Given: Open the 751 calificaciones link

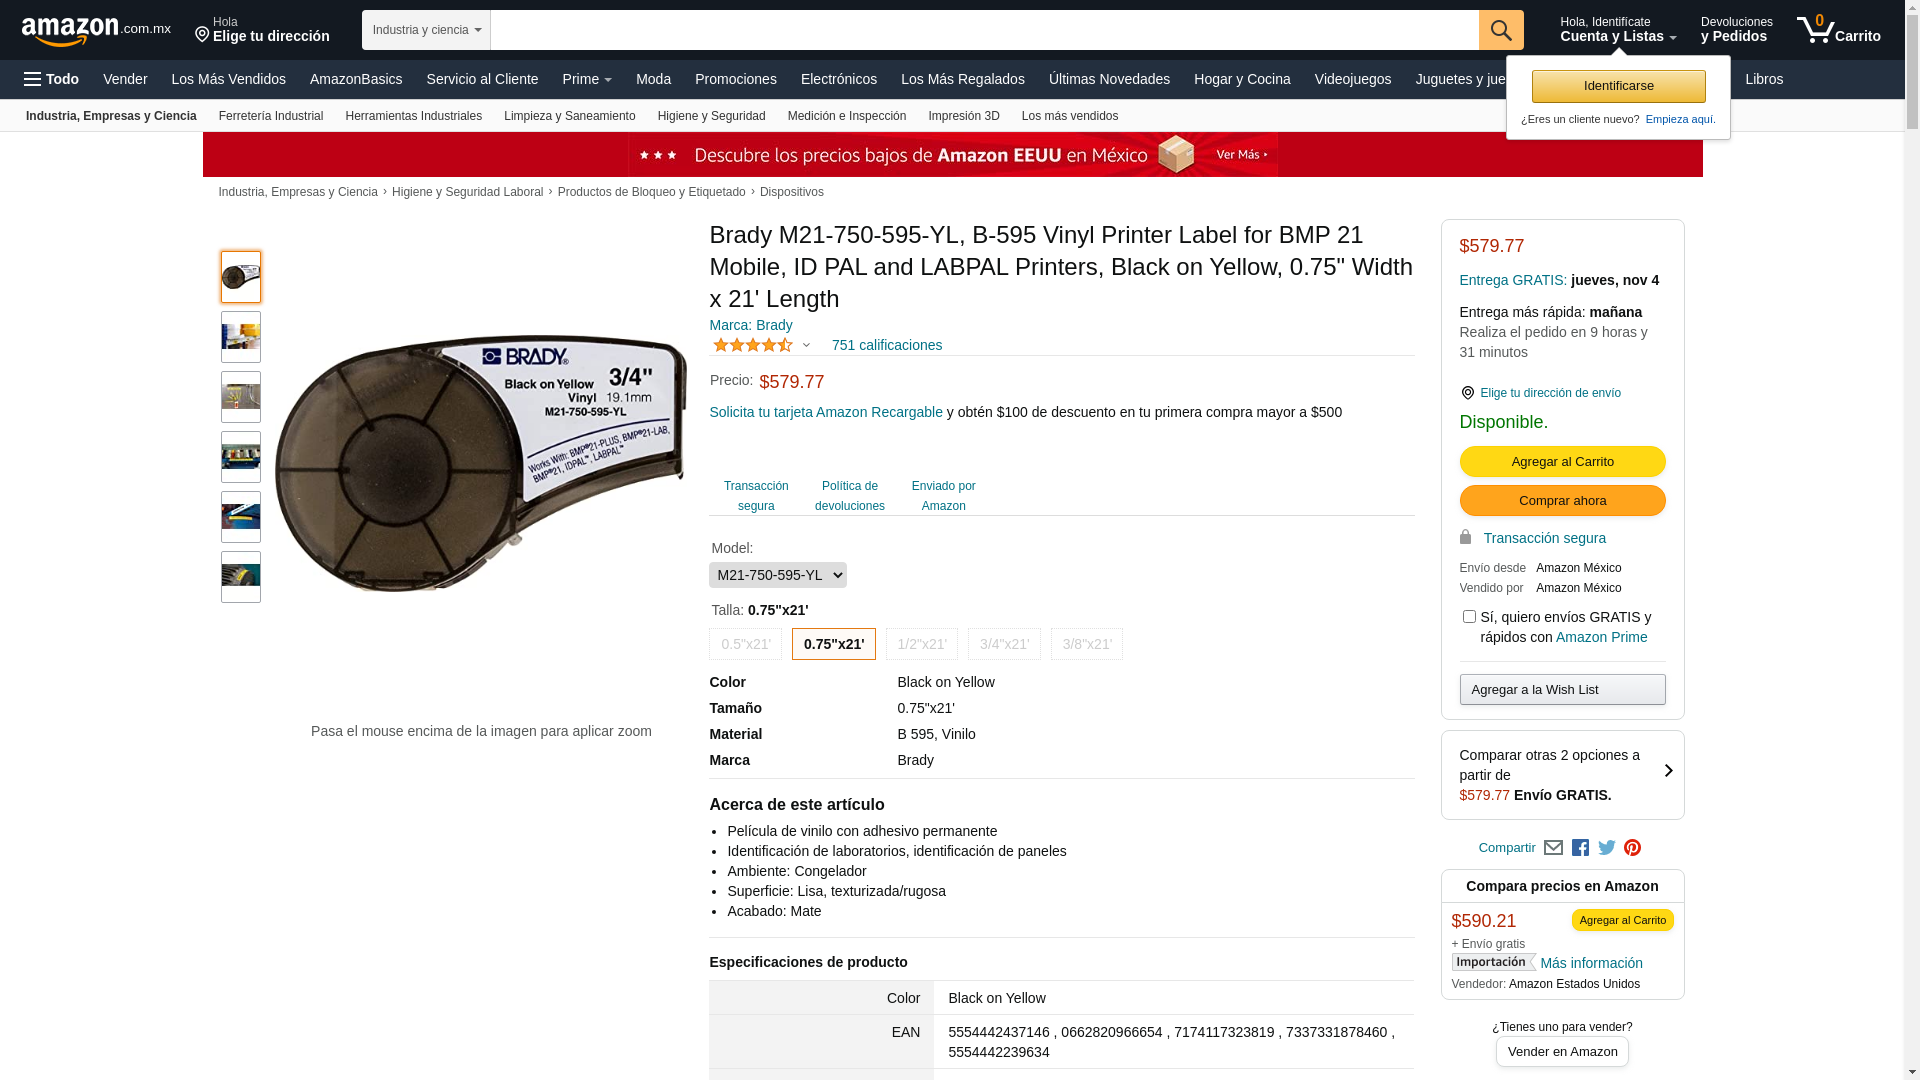Looking at the screenshot, I should (887, 345).
